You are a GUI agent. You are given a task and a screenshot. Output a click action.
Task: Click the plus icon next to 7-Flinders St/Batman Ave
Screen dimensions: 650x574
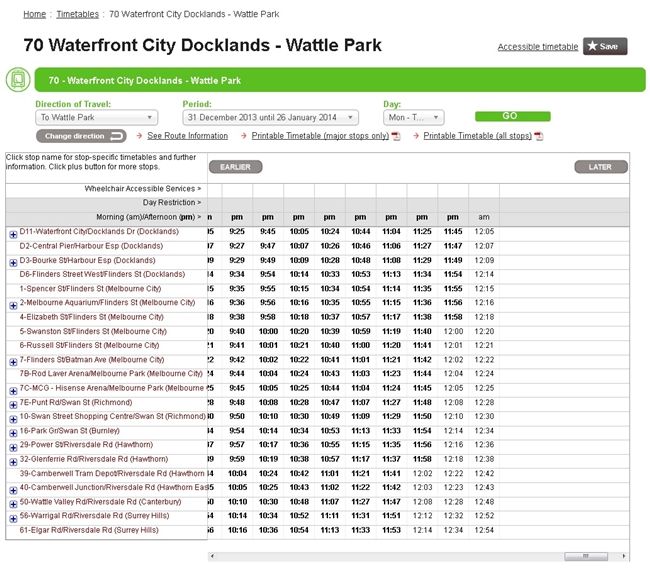pos(13,360)
